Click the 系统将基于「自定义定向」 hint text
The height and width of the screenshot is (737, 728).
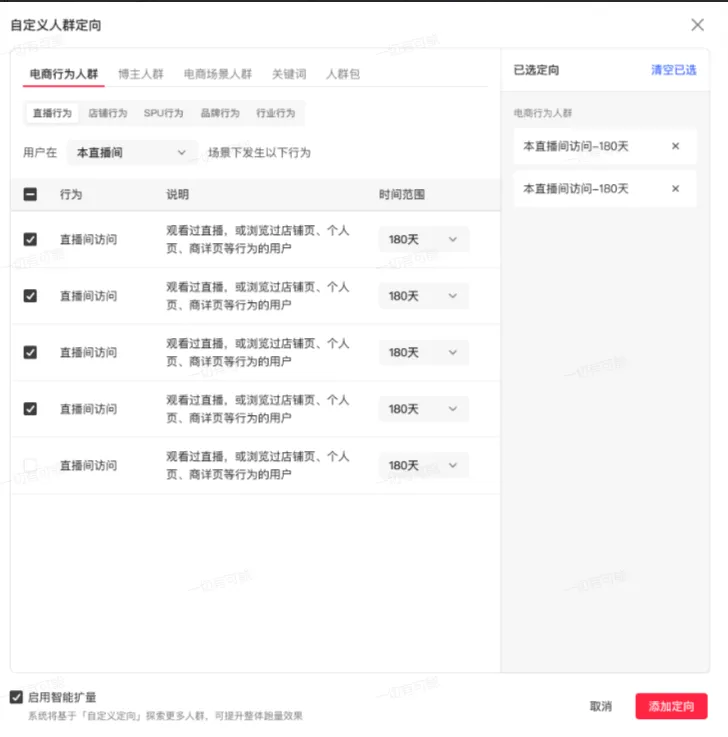tap(165, 716)
